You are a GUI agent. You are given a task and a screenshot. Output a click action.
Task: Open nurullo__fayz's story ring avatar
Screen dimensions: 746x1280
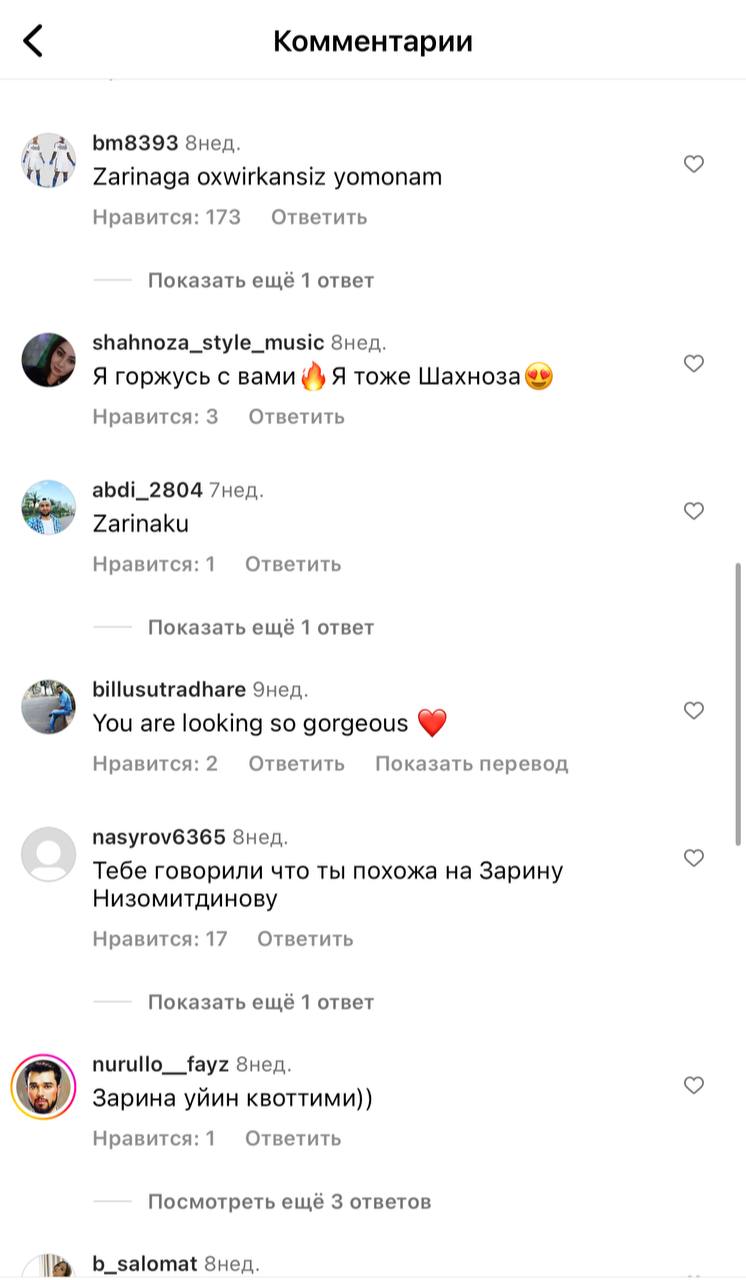tap(44, 1086)
